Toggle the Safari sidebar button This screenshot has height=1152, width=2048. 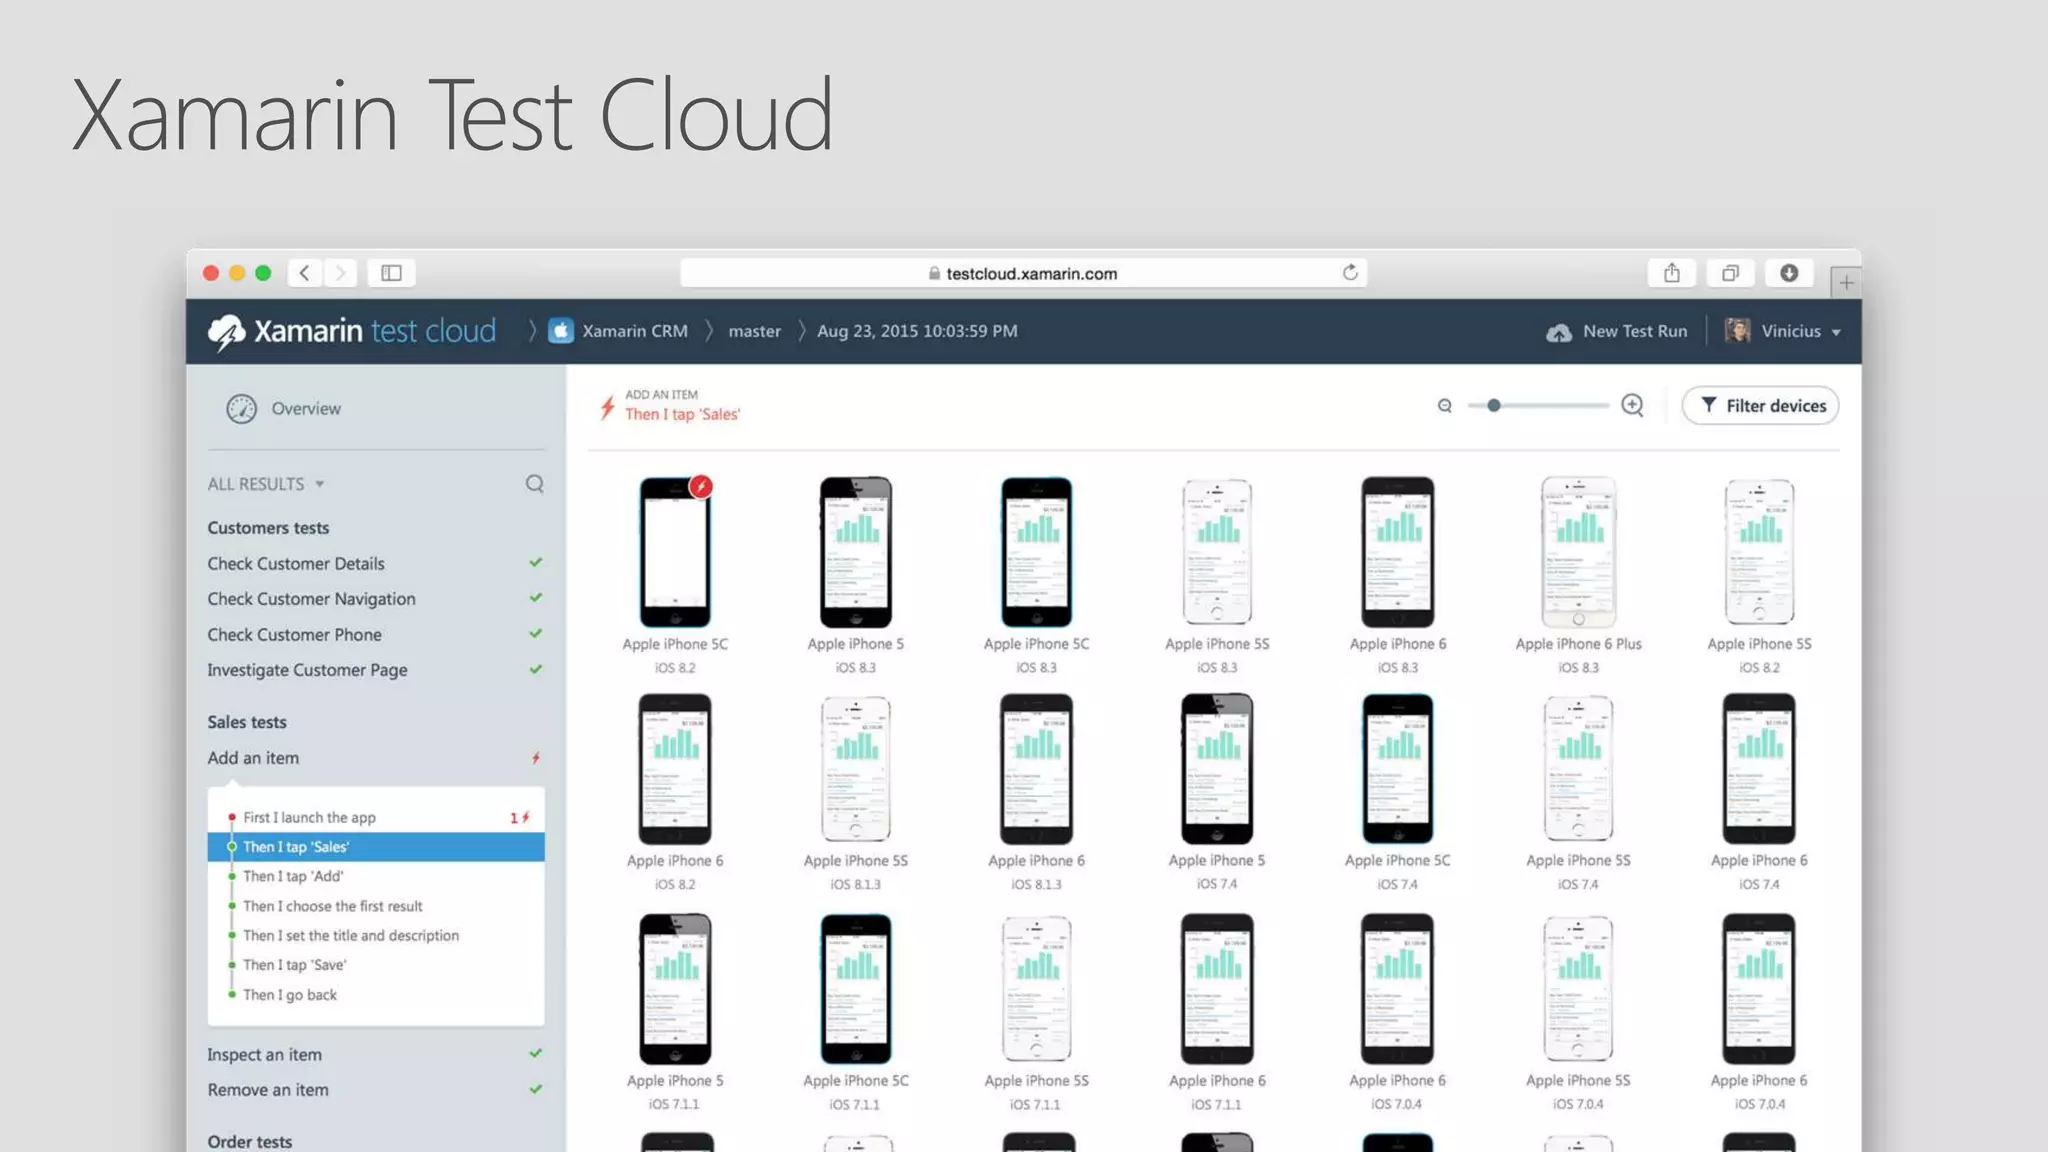coord(391,273)
